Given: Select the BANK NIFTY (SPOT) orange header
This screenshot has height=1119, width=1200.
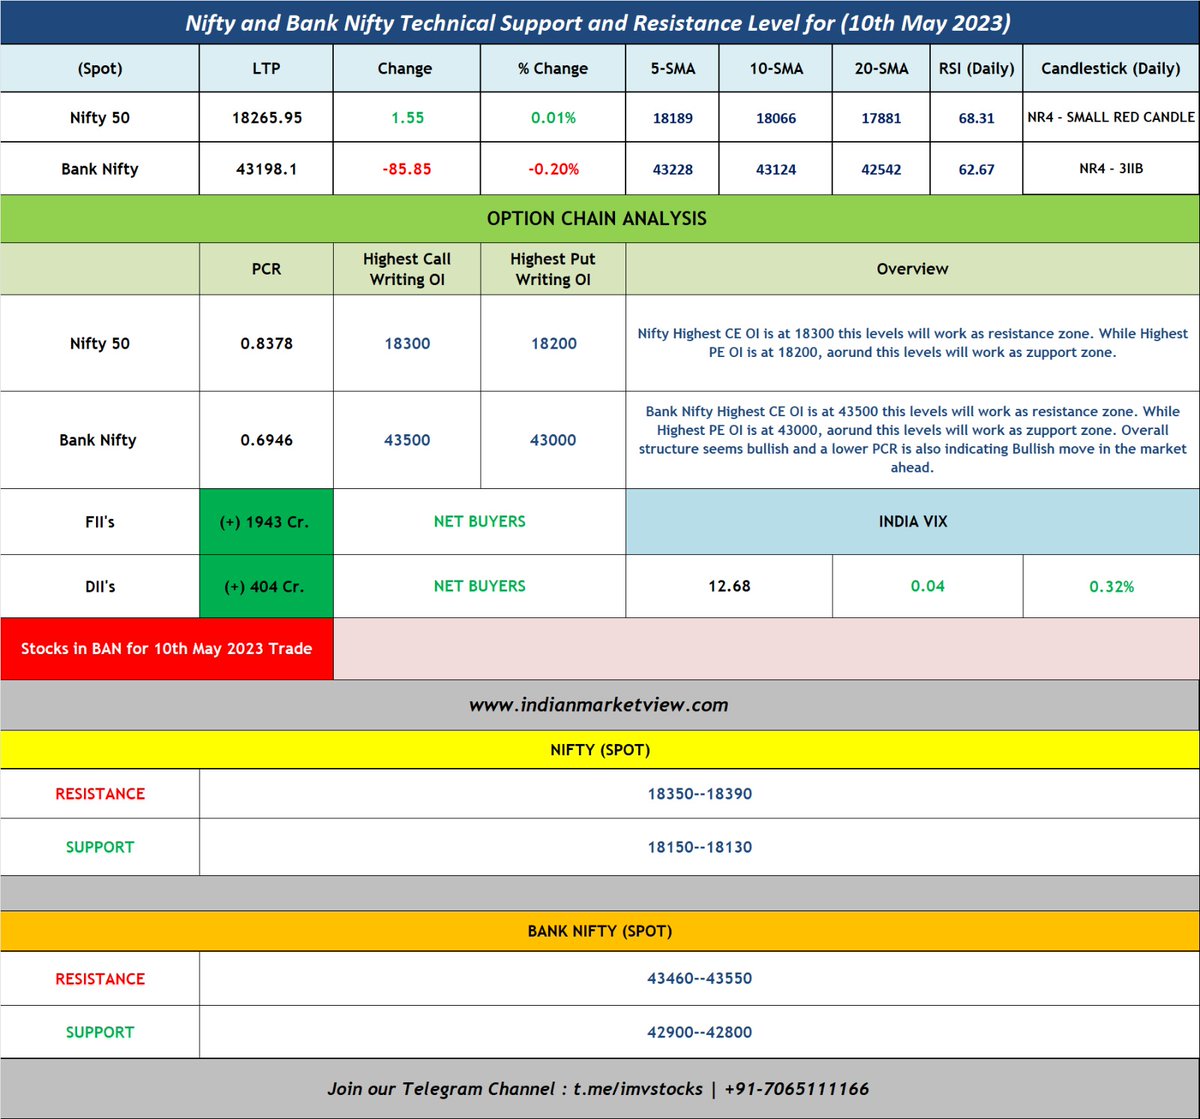Looking at the screenshot, I should pyautogui.click(x=600, y=931).
